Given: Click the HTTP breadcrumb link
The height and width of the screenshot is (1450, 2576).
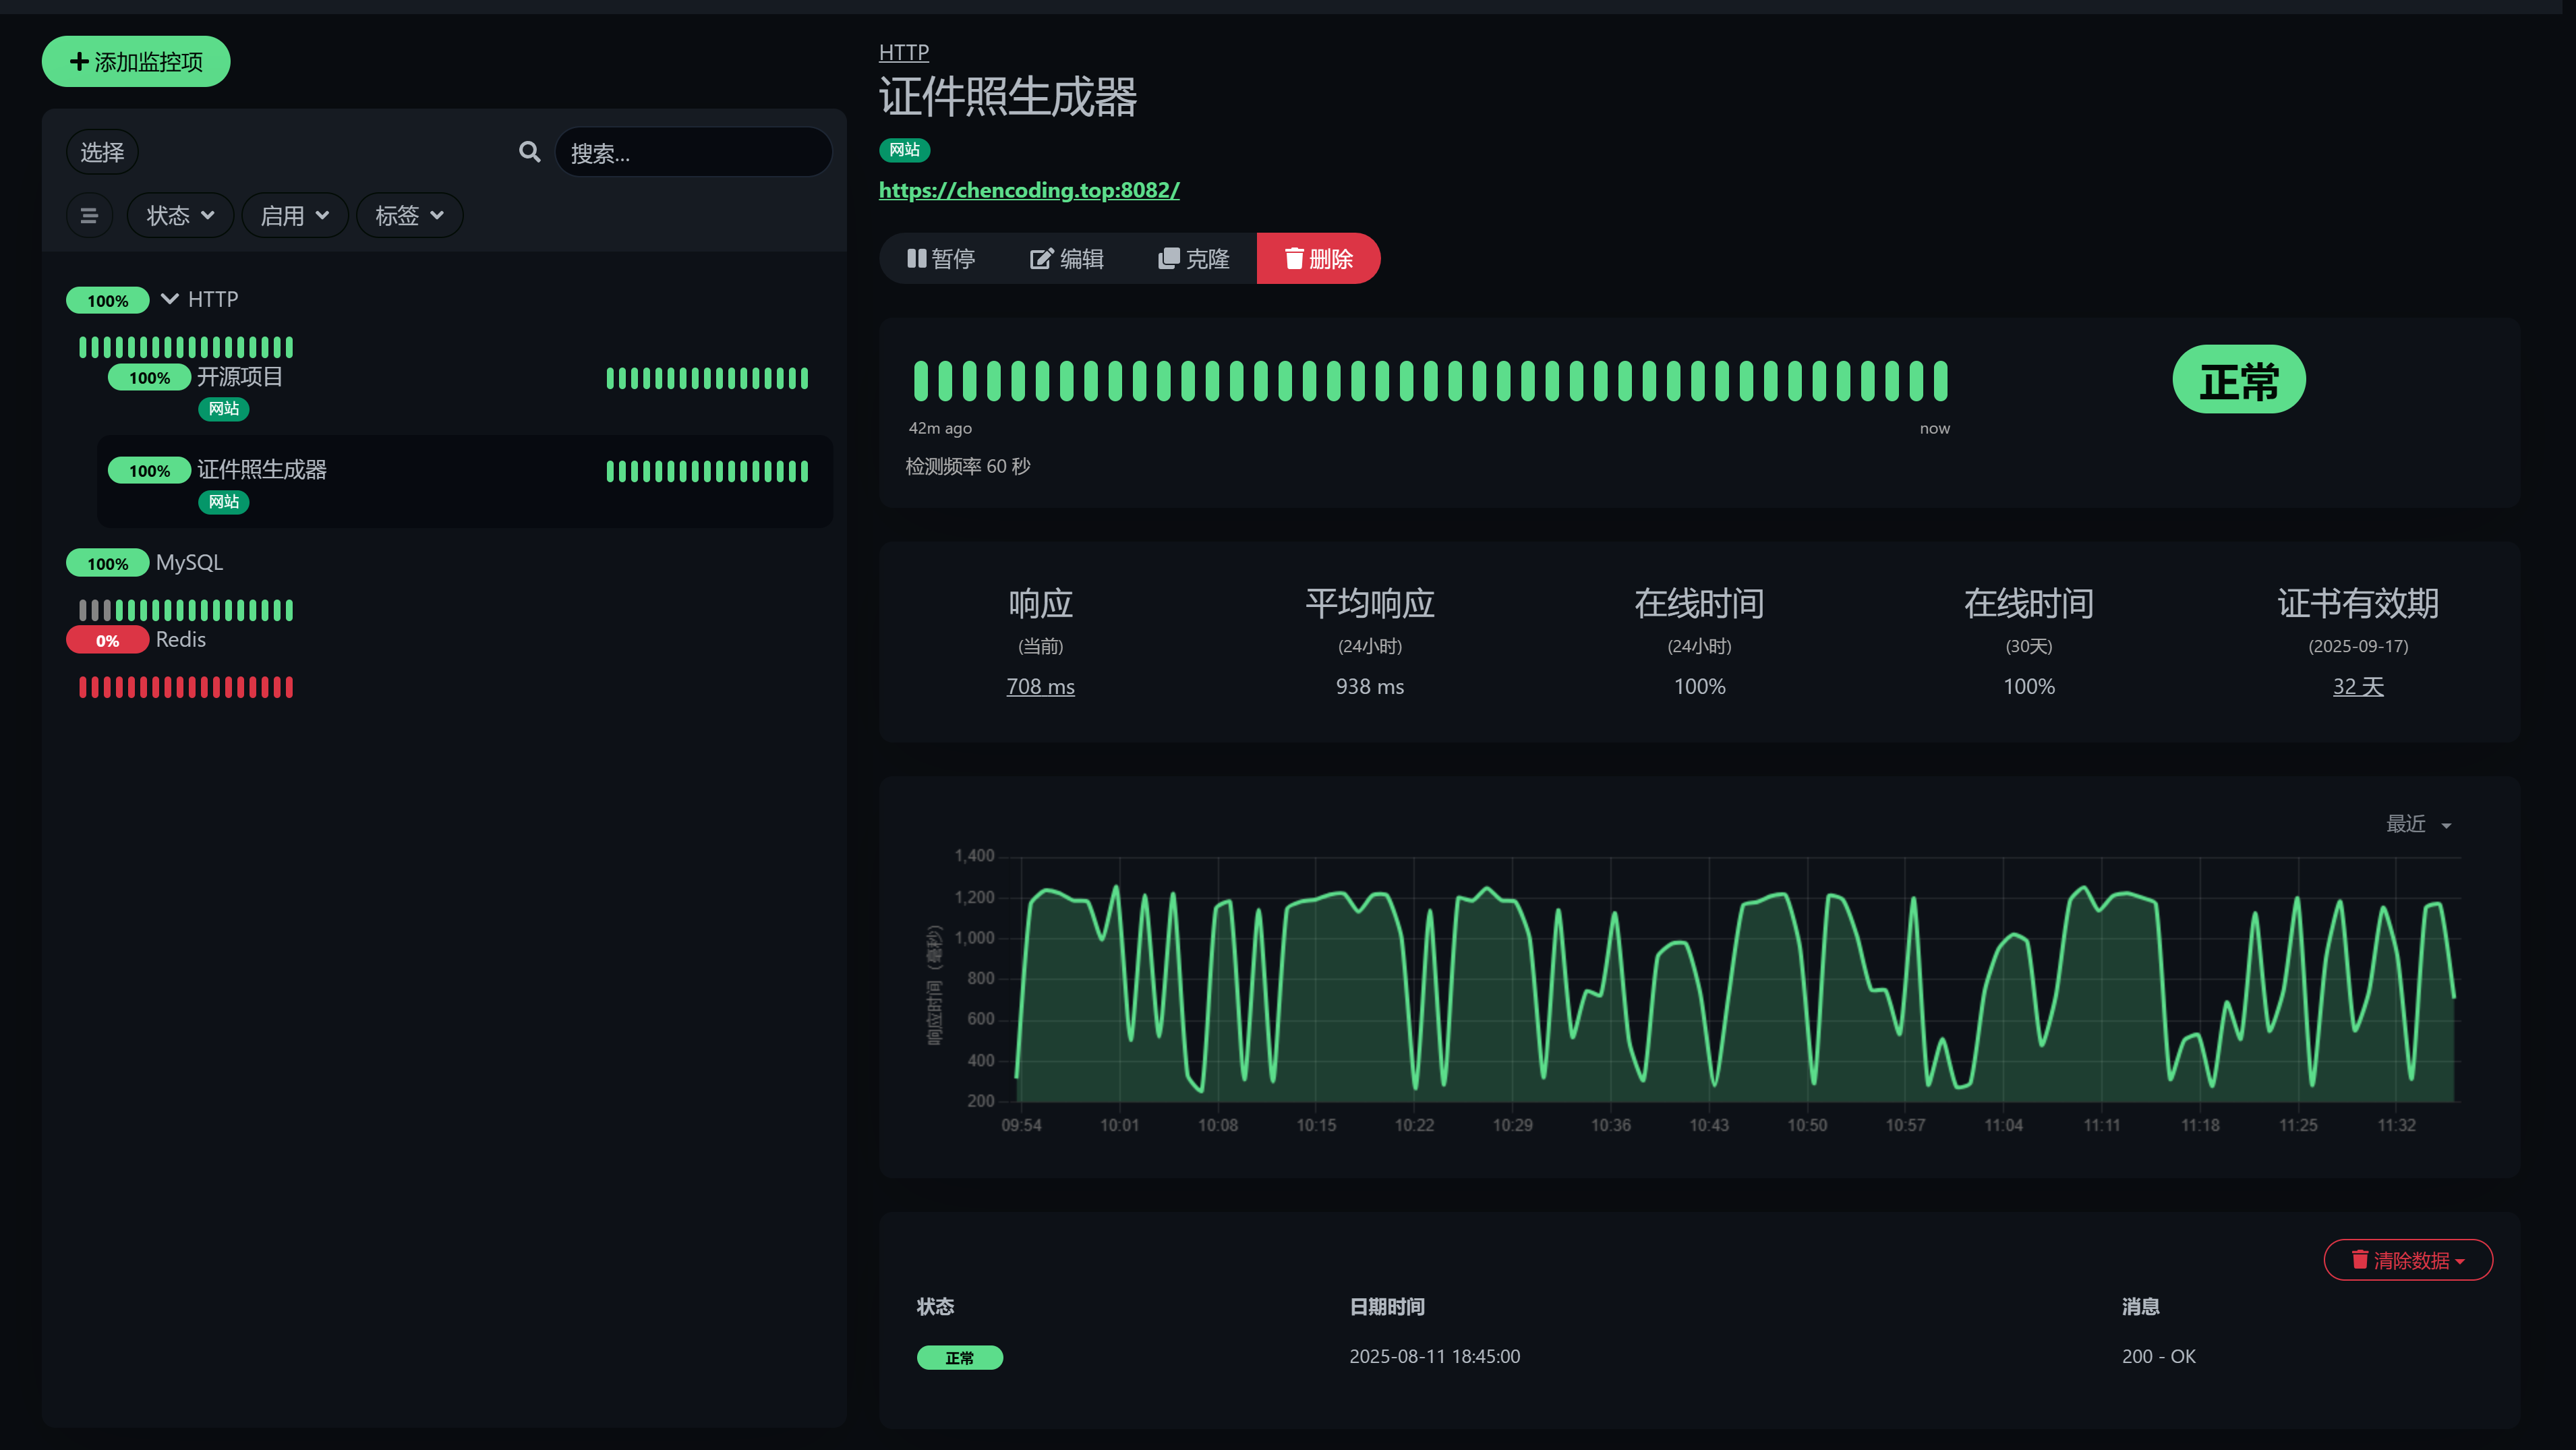Looking at the screenshot, I should coord(903,52).
